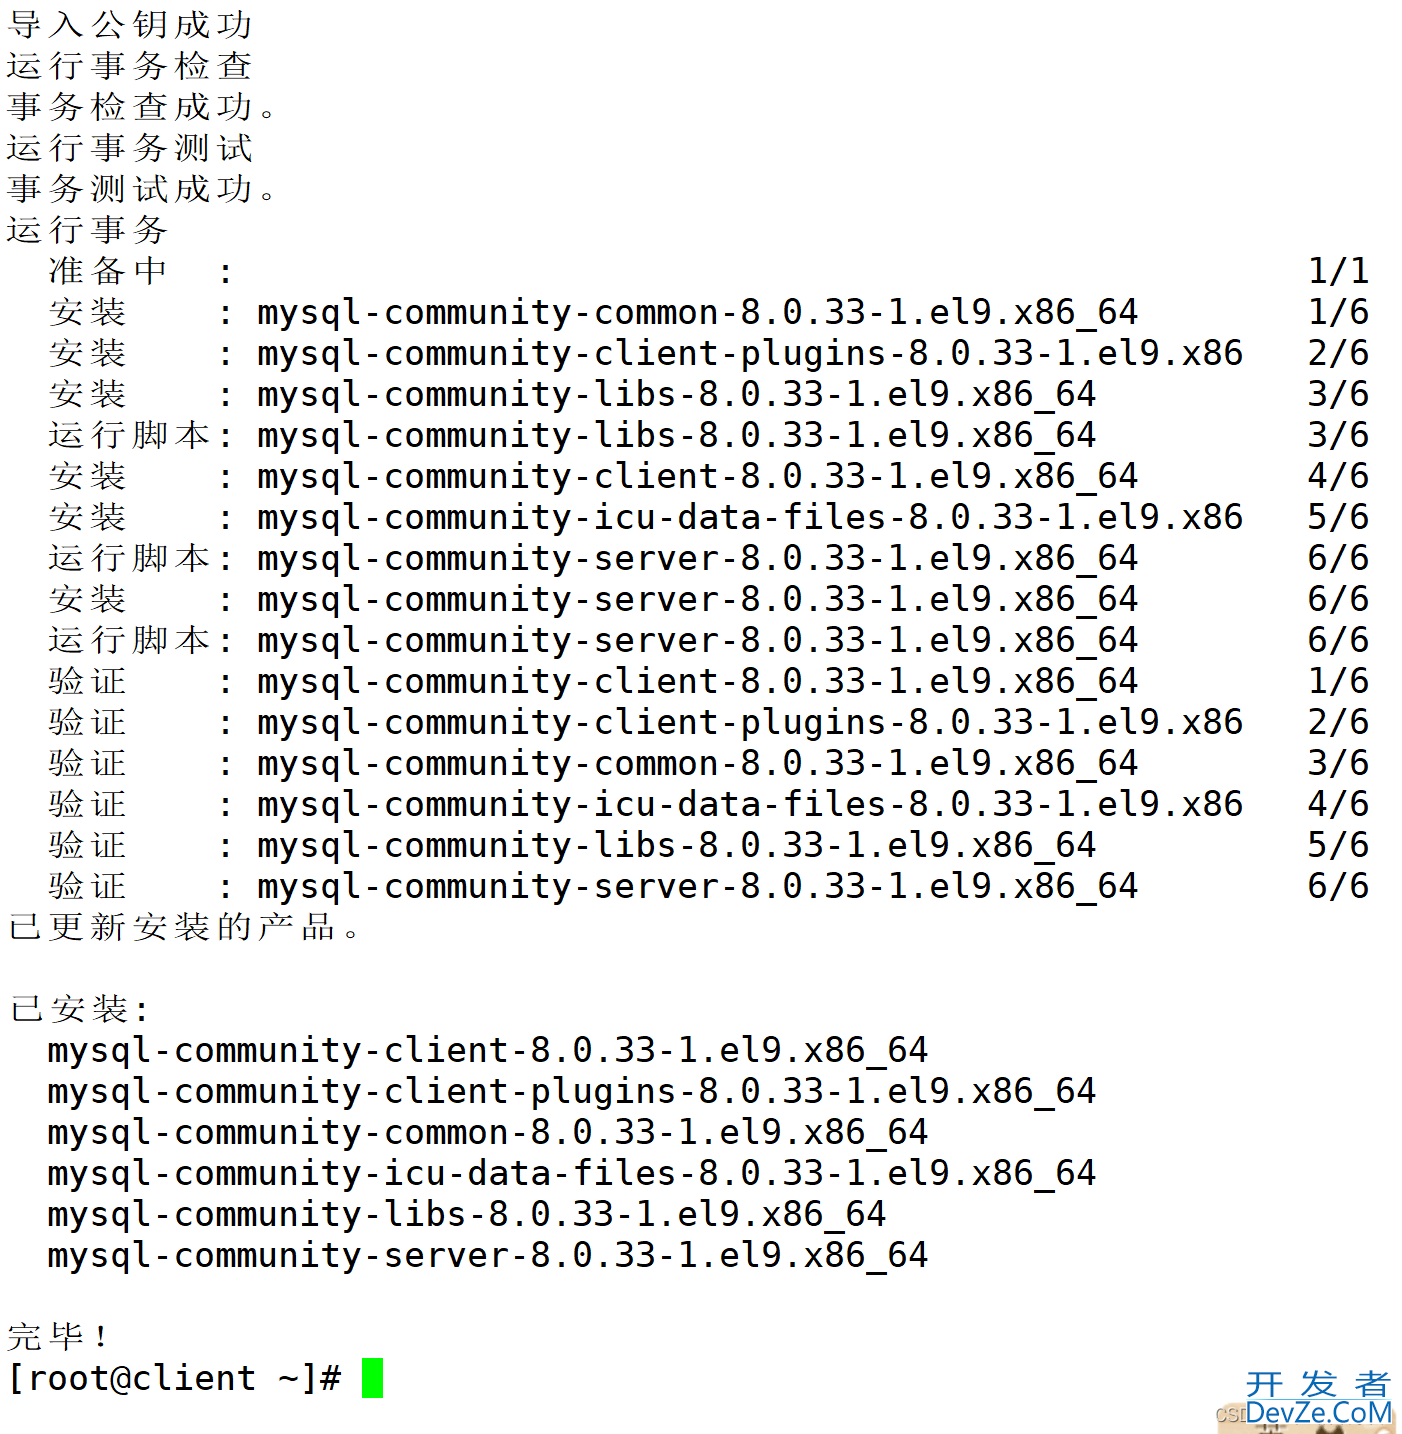Viewport: 1402px width, 1434px height.
Task: Select the 运行事务测试 line
Action: point(130,147)
